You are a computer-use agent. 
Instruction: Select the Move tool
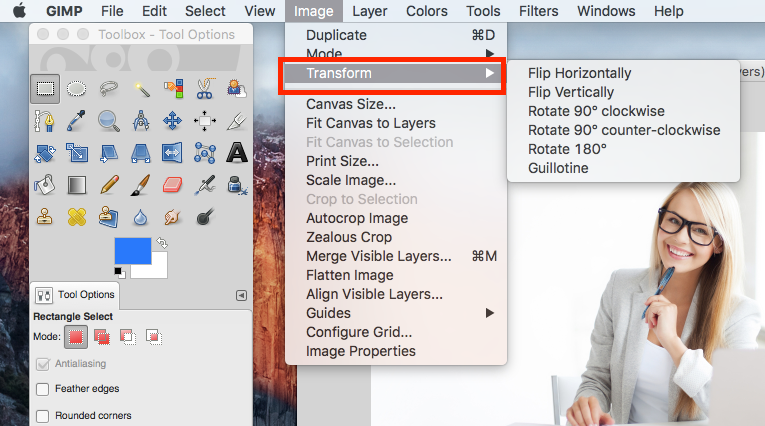click(x=173, y=121)
